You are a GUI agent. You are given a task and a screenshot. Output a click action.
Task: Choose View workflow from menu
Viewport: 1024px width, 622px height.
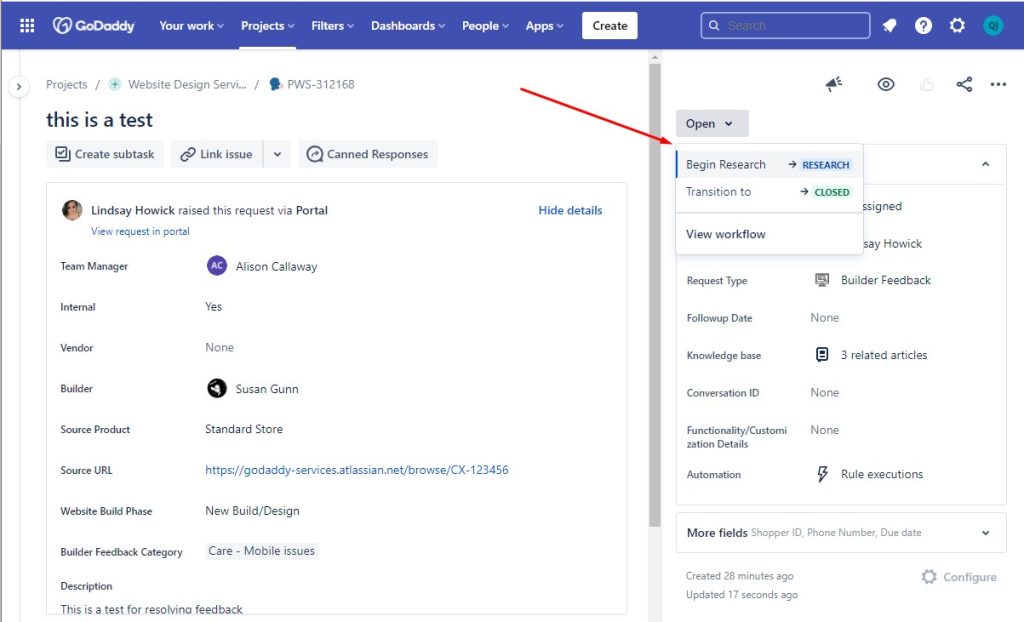tap(769, 234)
